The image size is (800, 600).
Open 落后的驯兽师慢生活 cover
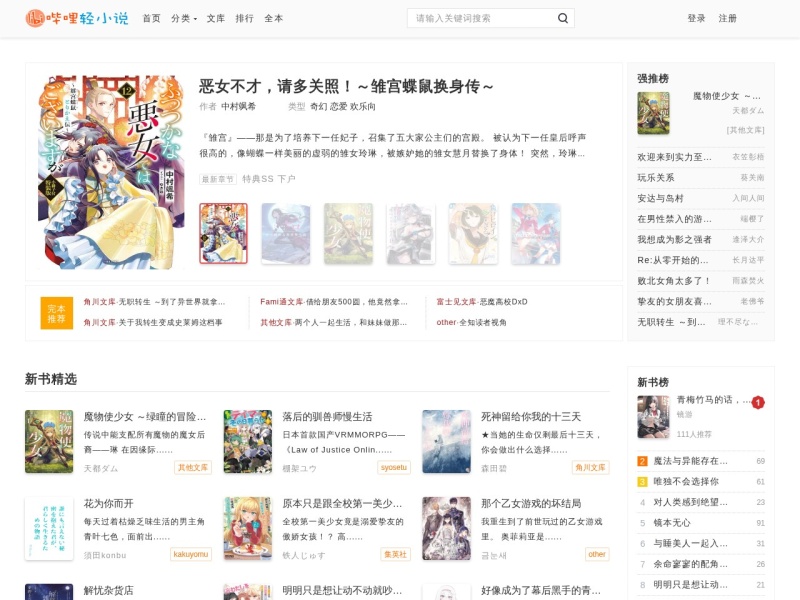(x=248, y=441)
